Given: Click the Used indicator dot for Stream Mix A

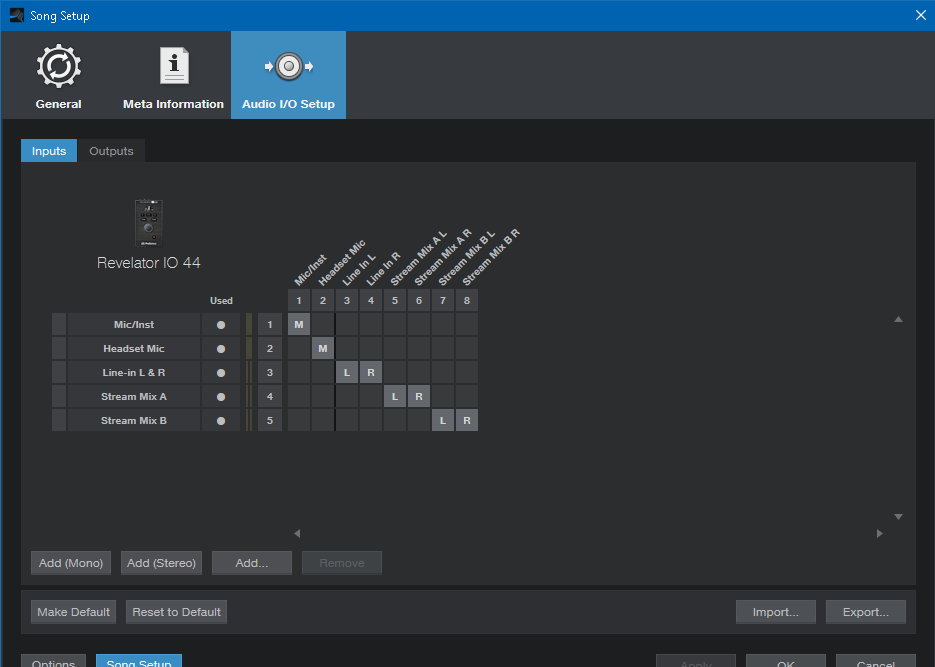Looking at the screenshot, I should coord(221,396).
